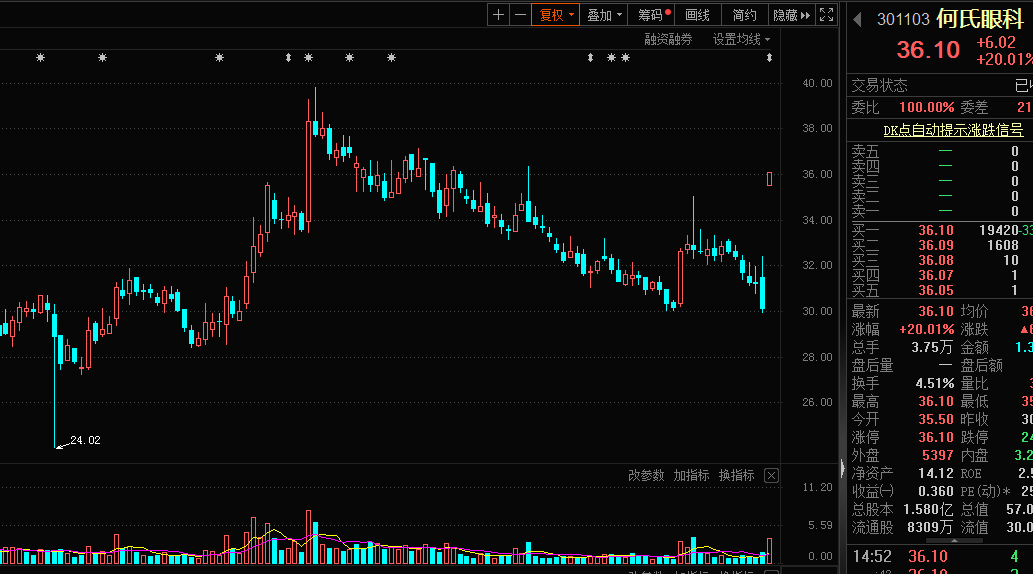Click 今开 opening price 35.50
This screenshot has width=1033, height=574.
click(935, 420)
